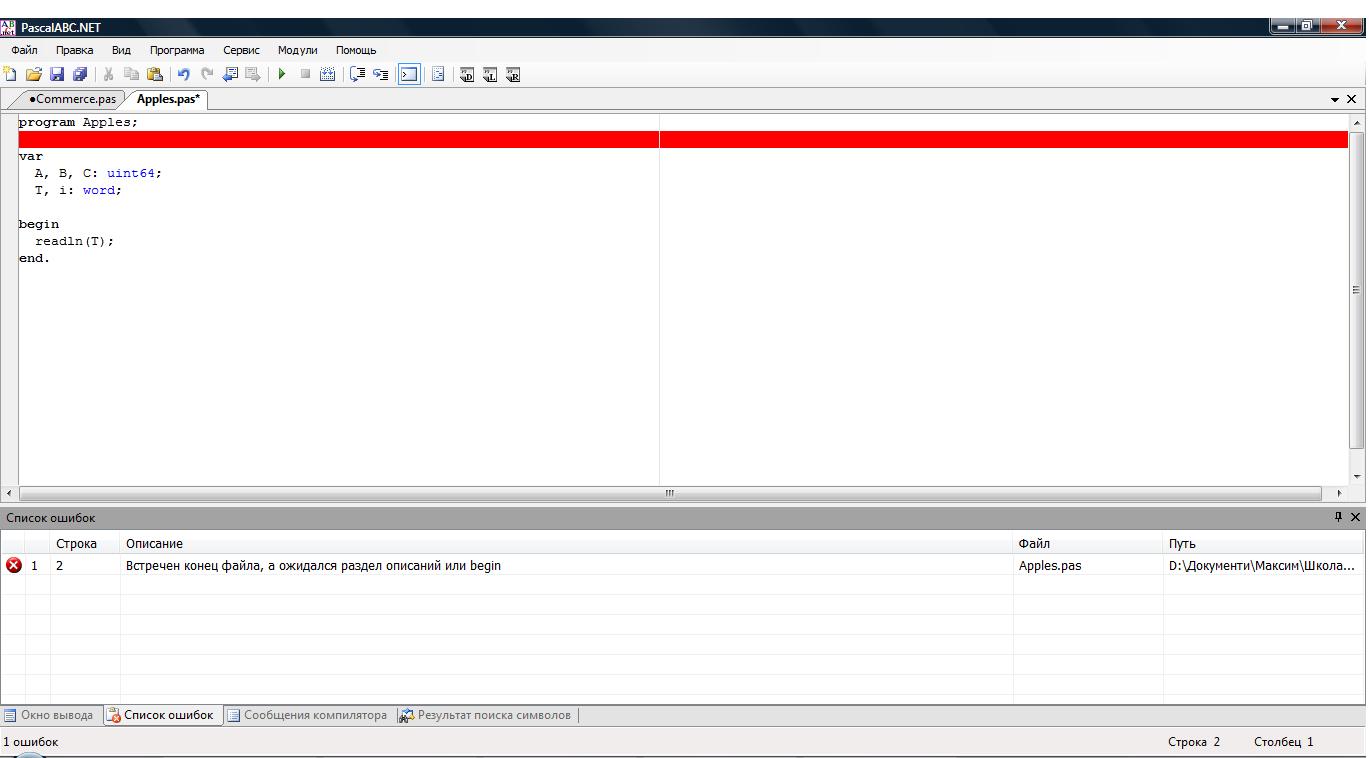Click the Описание column header
This screenshot has width=1369, height=758.
[x=154, y=544]
